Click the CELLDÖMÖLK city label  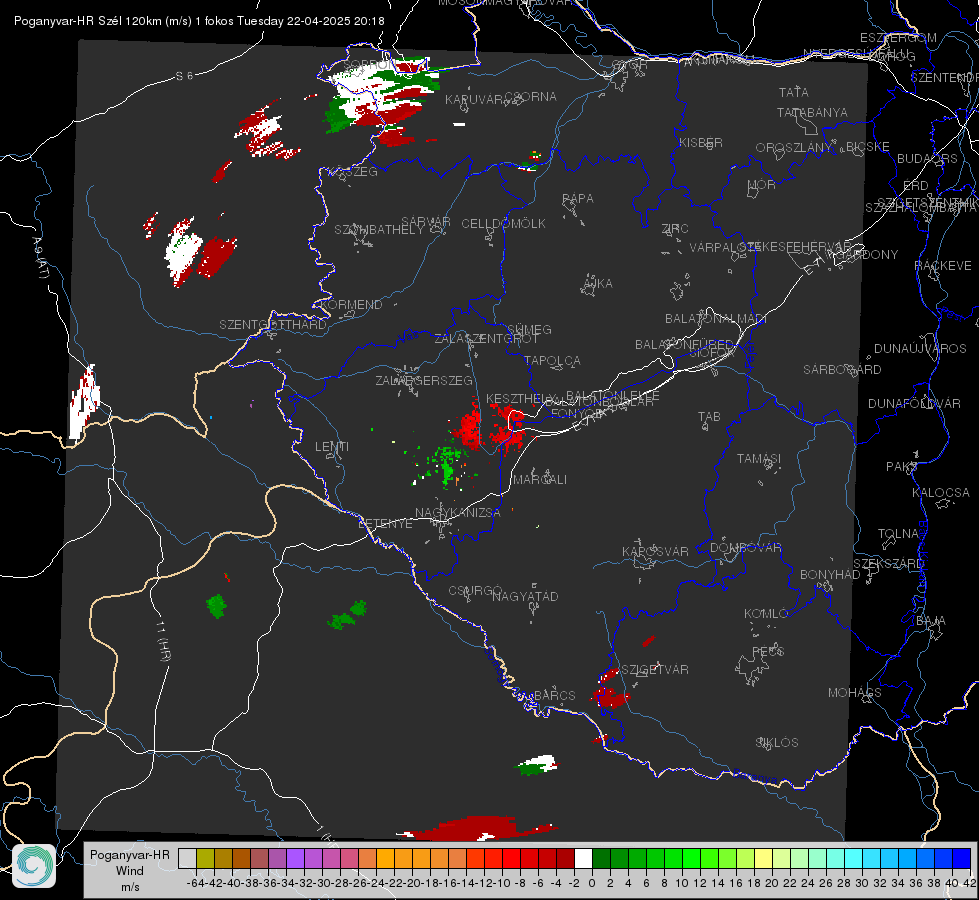pyautogui.click(x=504, y=224)
